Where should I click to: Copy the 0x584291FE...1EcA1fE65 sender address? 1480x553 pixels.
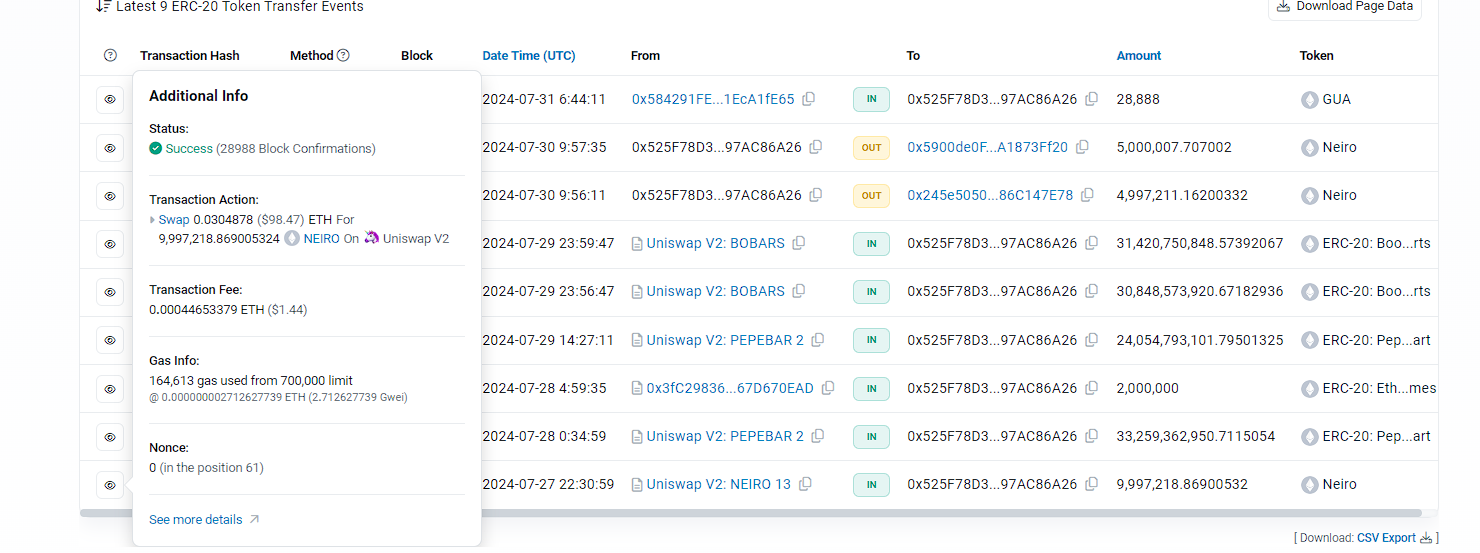tap(809, 99)
